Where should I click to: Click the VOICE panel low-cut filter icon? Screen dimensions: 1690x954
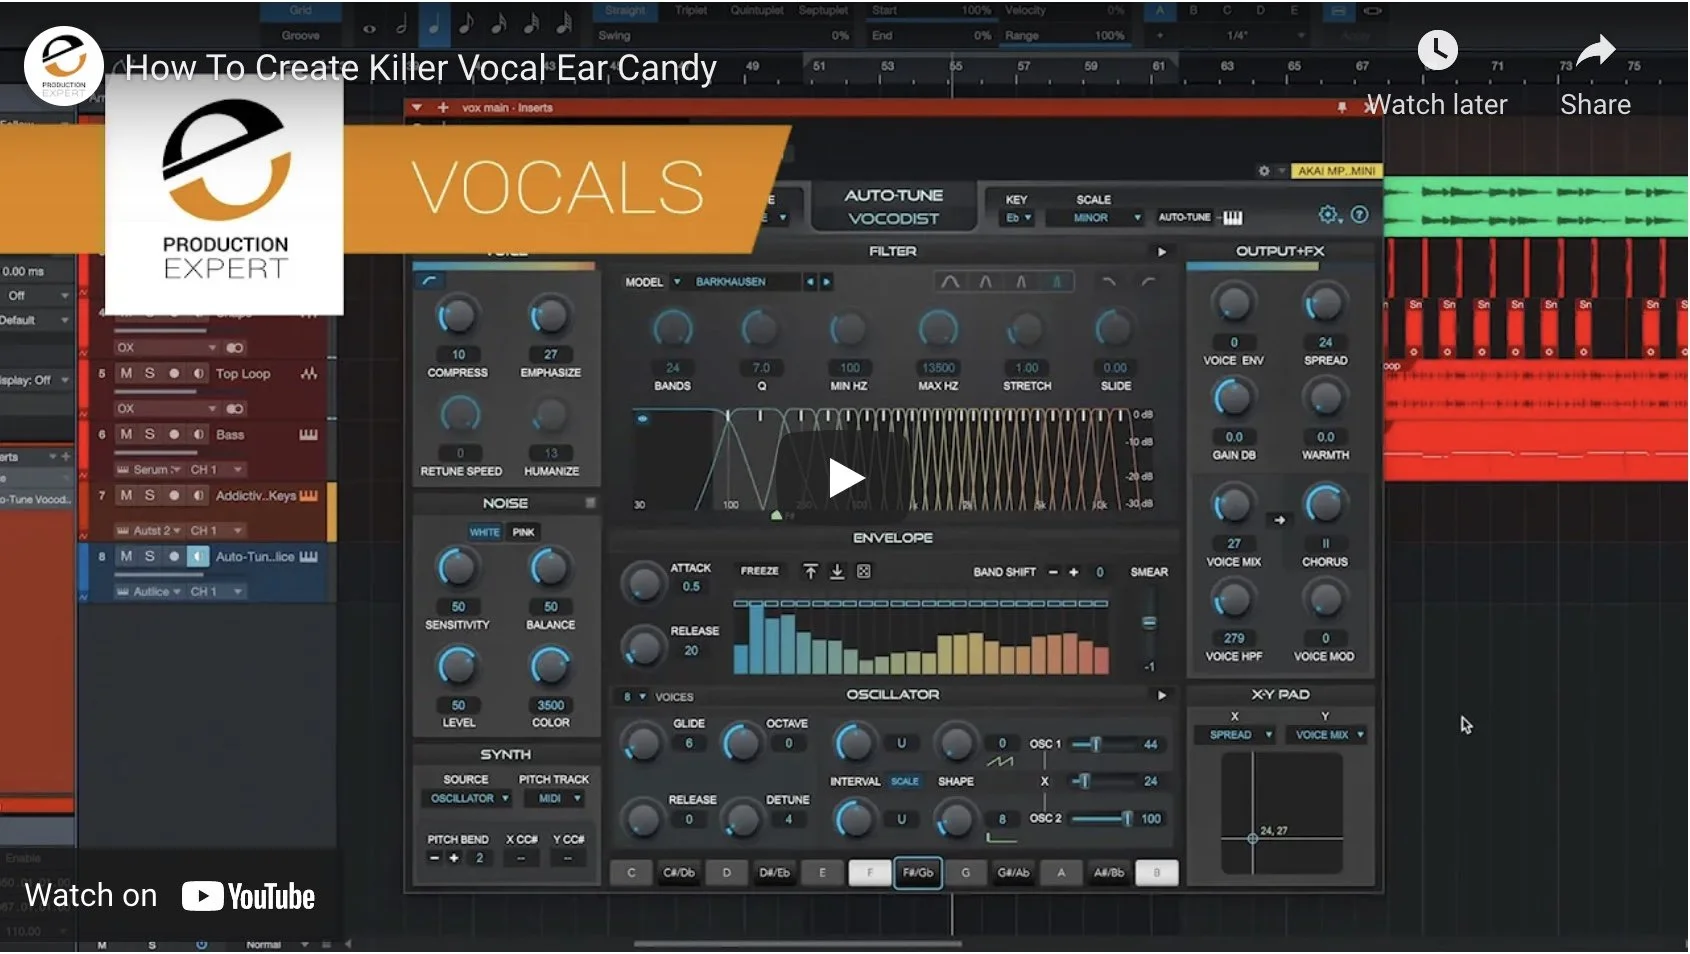coord(430,281)
